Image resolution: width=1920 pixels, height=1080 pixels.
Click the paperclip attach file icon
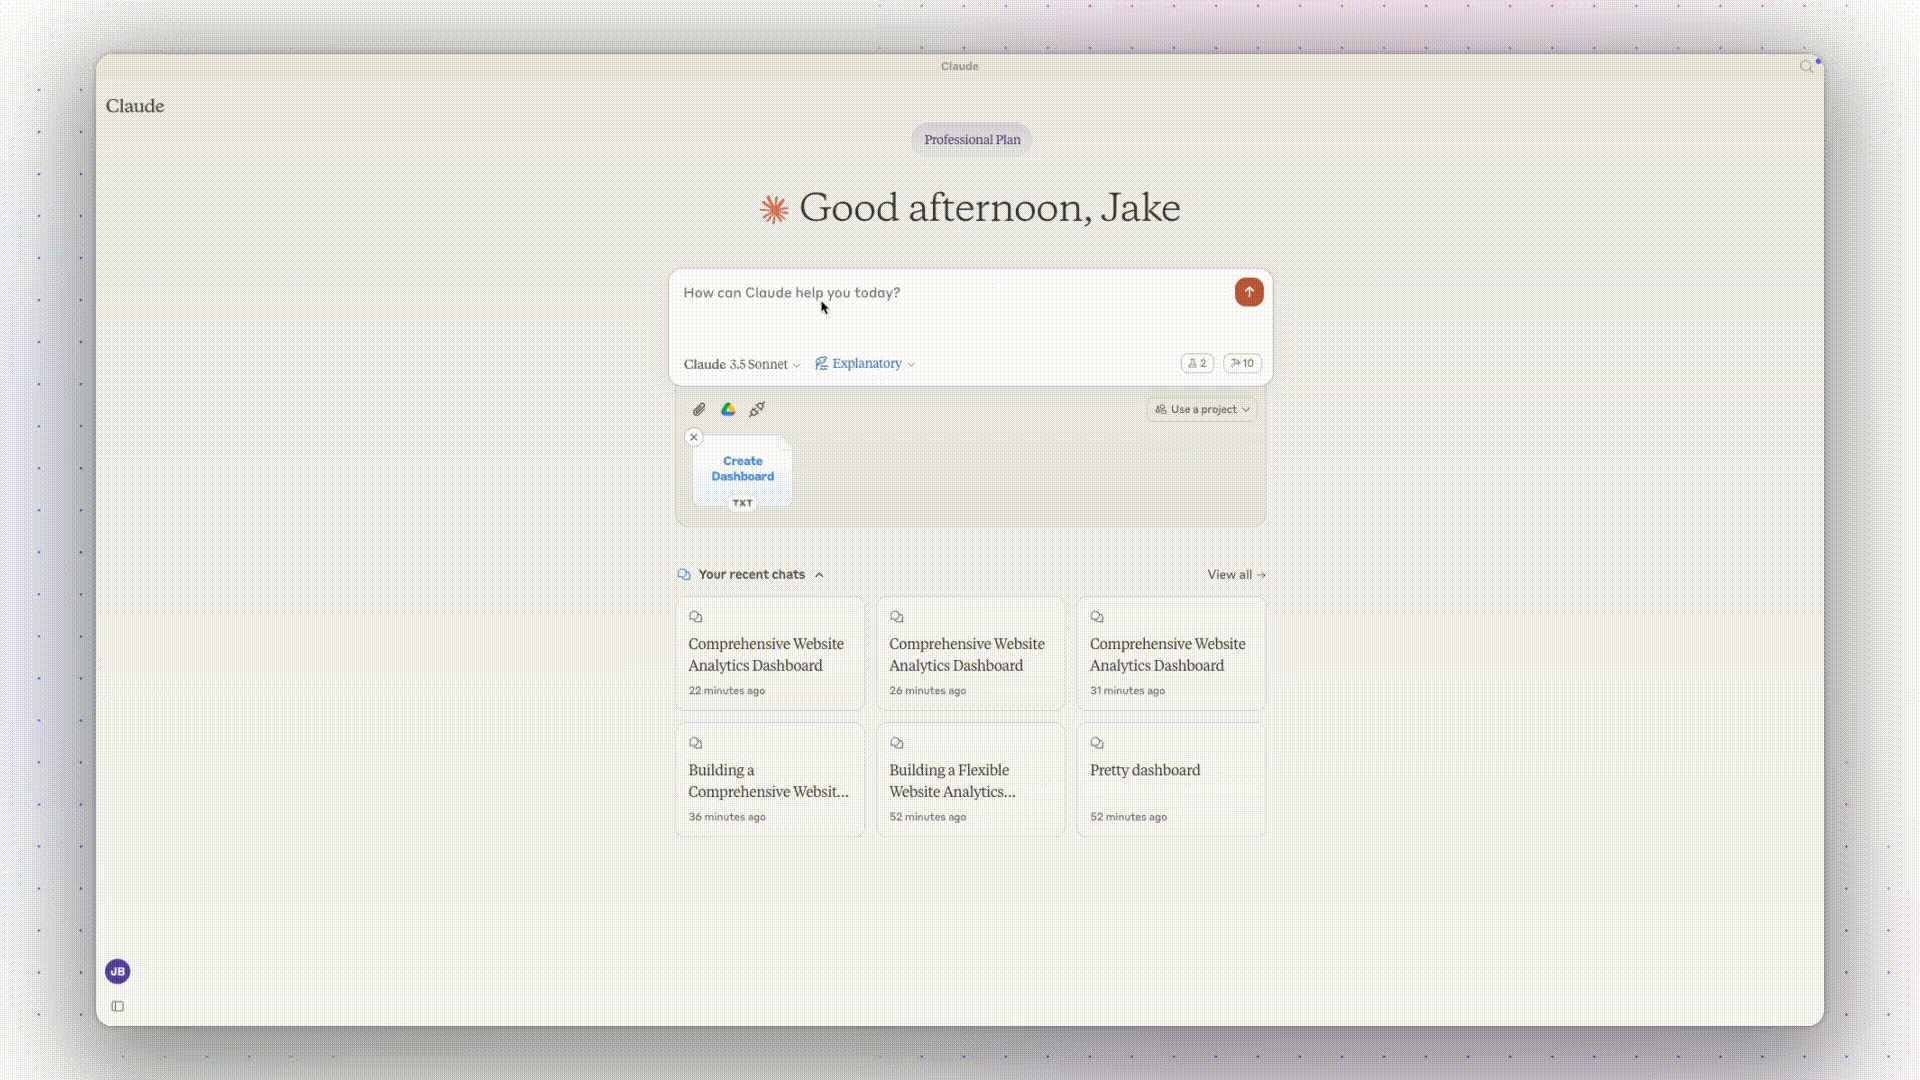pyautogui.click(x=699, y=409)
